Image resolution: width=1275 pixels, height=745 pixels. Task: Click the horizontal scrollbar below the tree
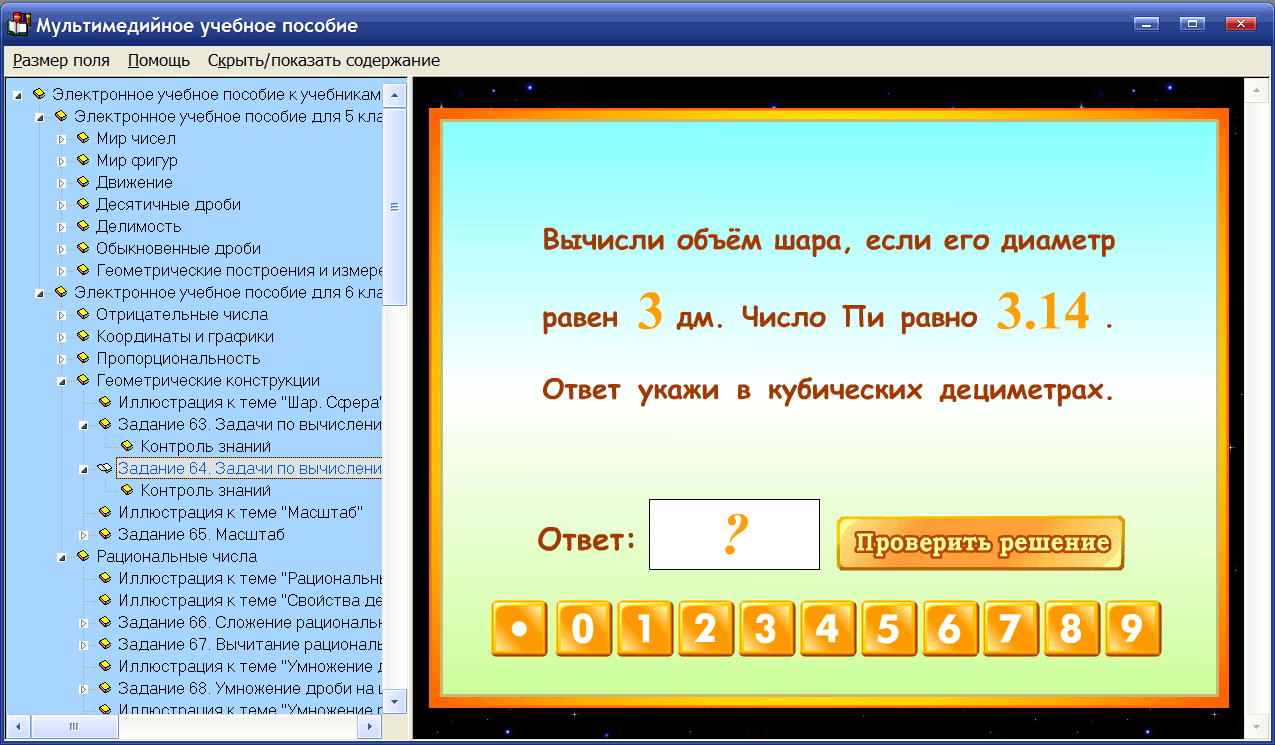[75, 727]
